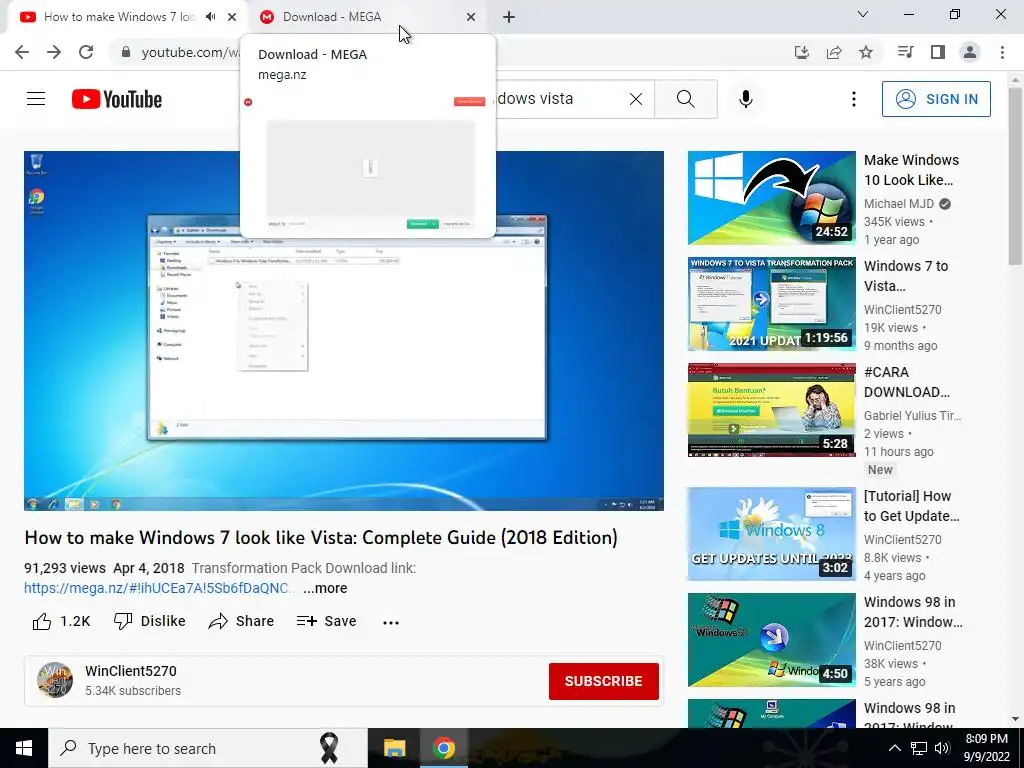
Task: Click the red SUBSCRIBE button
Action: point(603,681)
